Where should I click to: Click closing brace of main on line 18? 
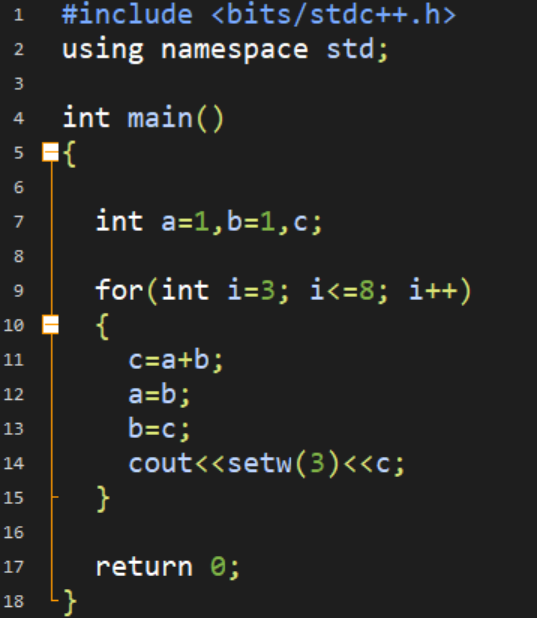click(x=70, y=603)
